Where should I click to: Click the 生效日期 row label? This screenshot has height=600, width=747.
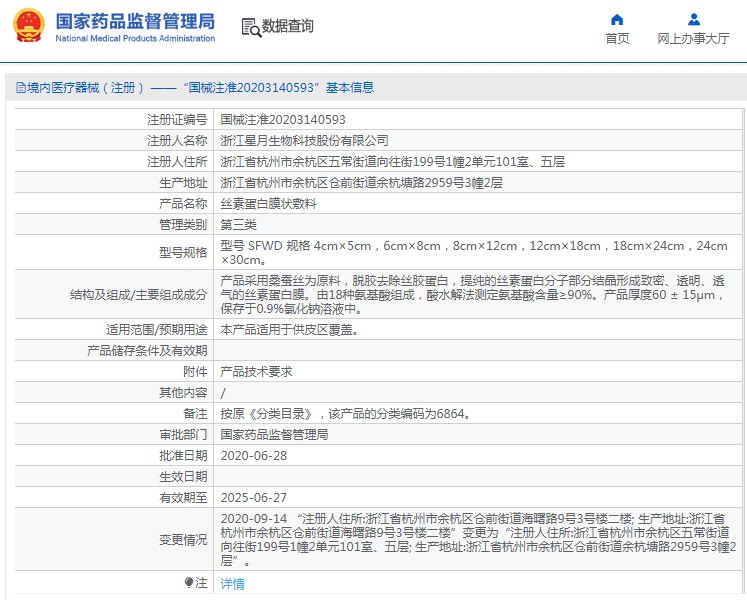pyautogui.click(x=183, y=477)
